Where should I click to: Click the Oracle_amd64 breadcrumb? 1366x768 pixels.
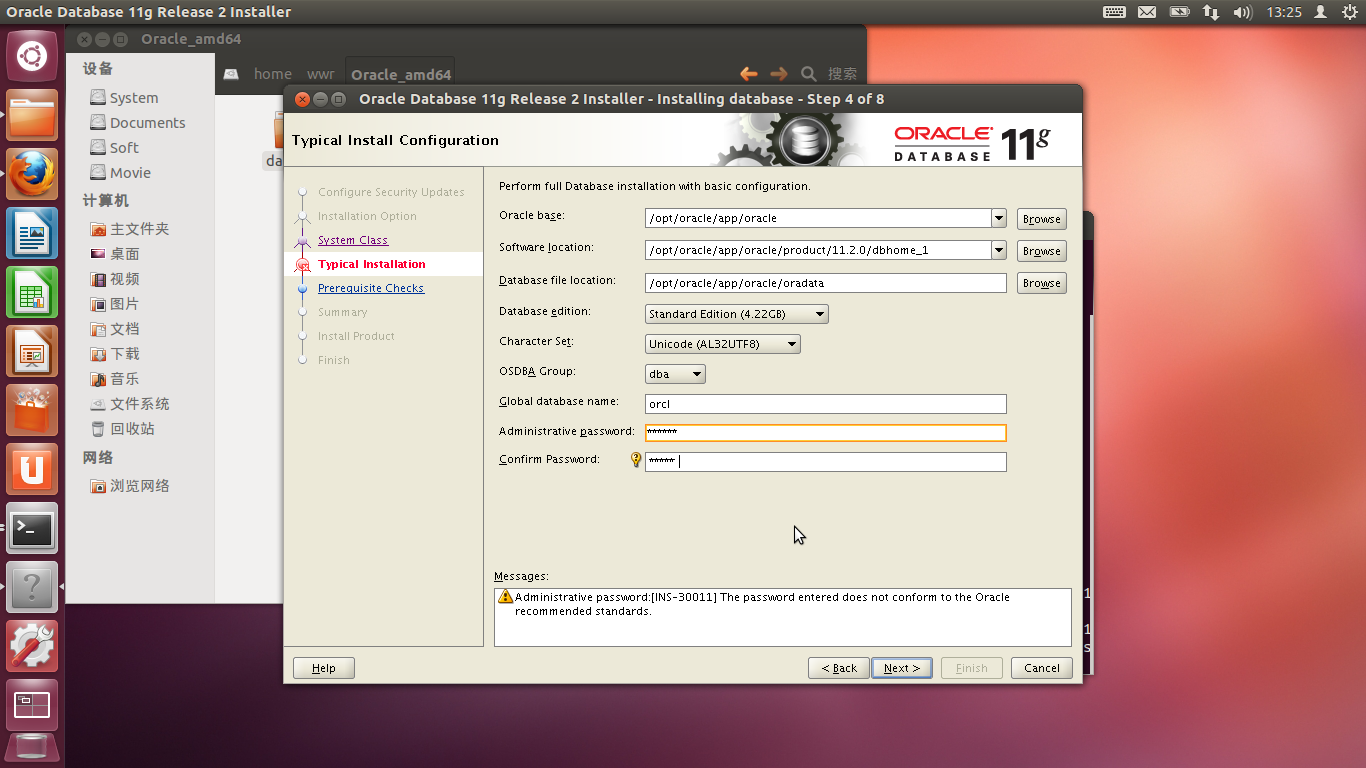(x=401, y=74)
